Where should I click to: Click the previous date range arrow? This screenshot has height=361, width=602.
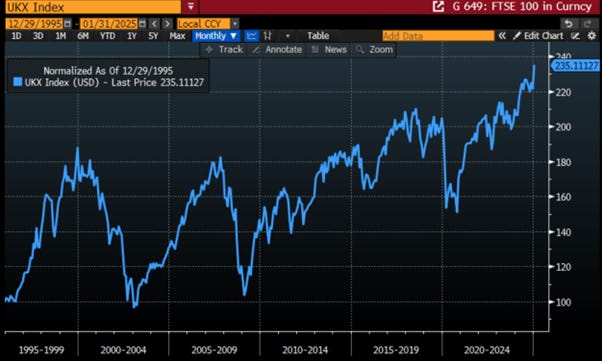point(154,24)
